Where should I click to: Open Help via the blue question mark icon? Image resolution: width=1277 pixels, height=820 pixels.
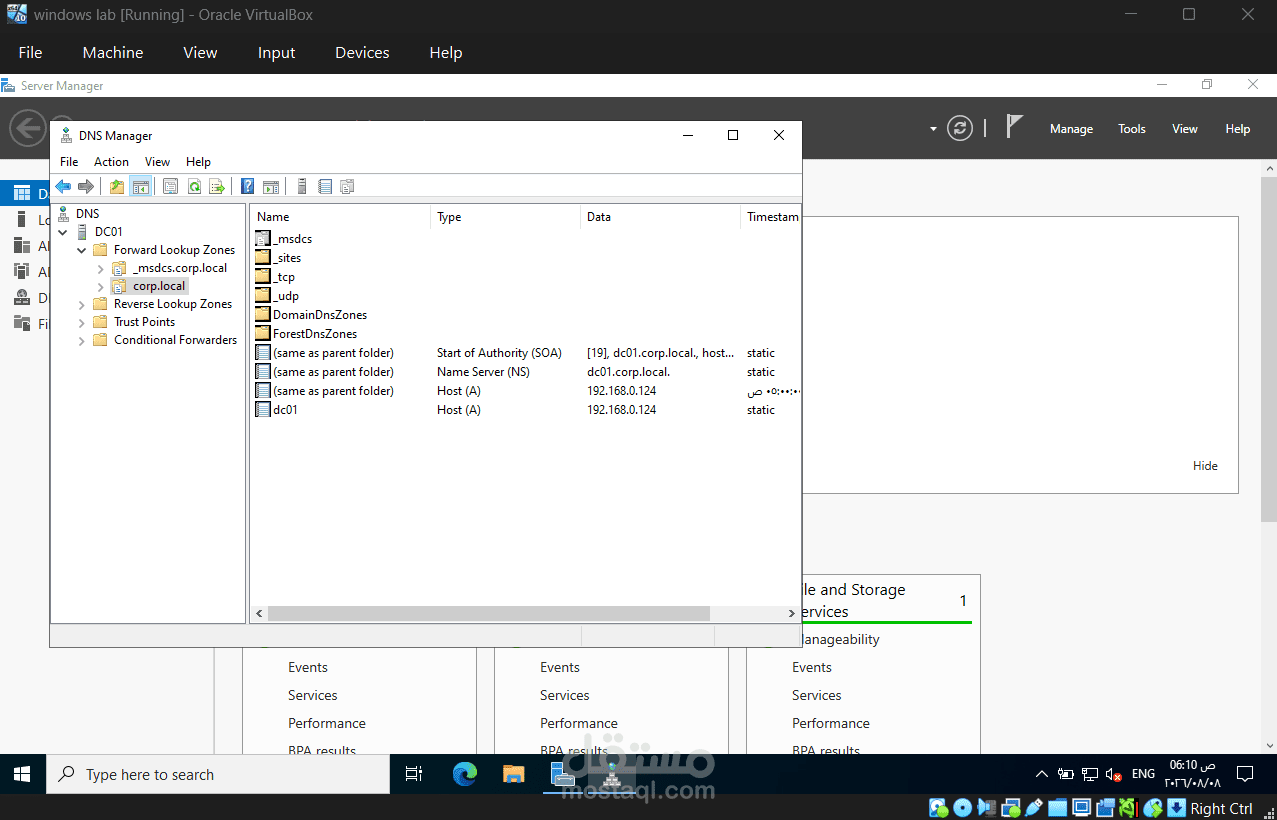point(247,186)
